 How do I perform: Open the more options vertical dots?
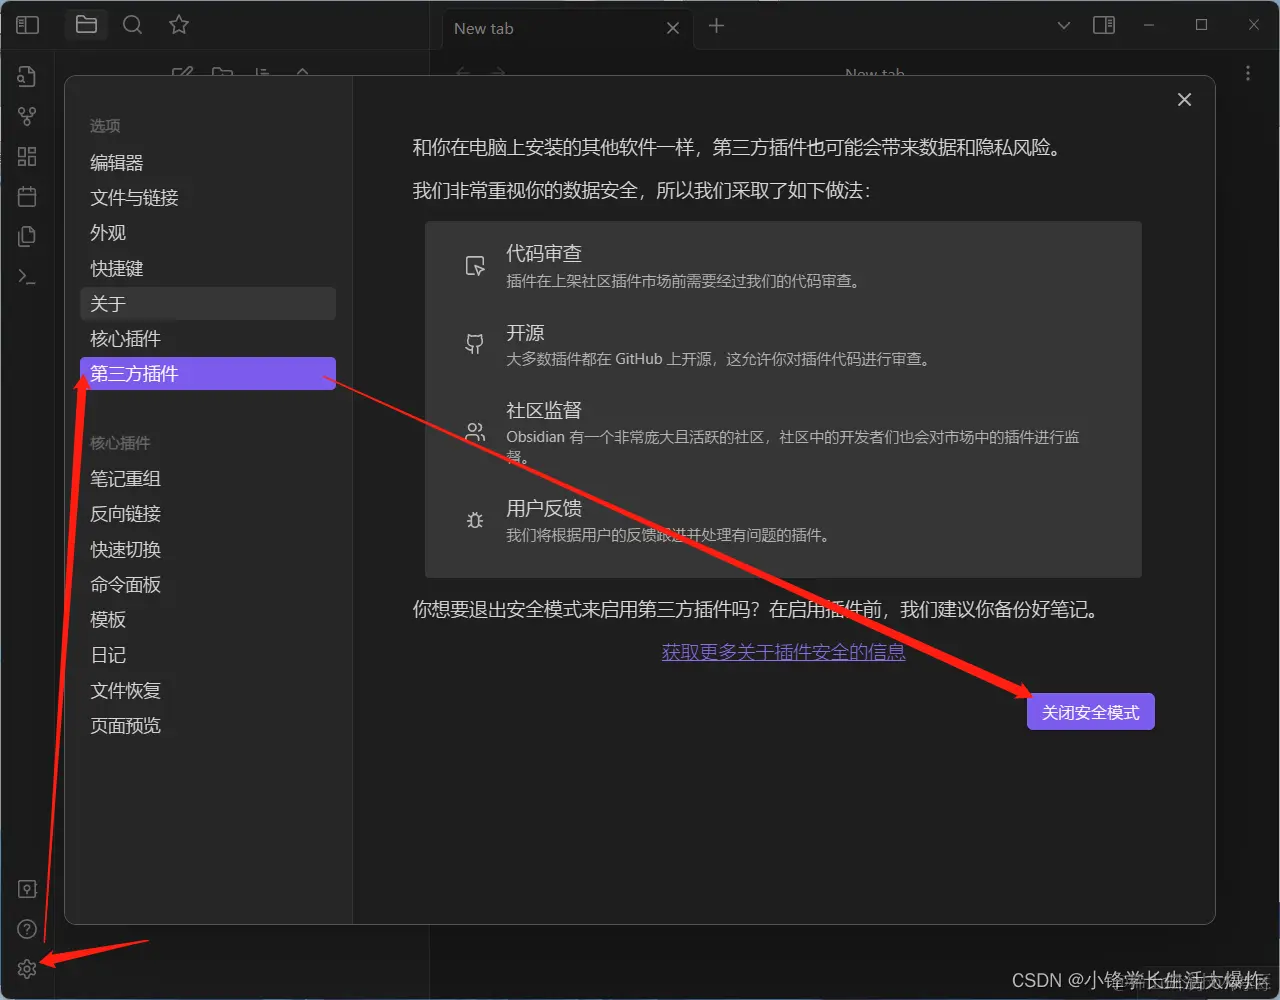point(1248,73)
